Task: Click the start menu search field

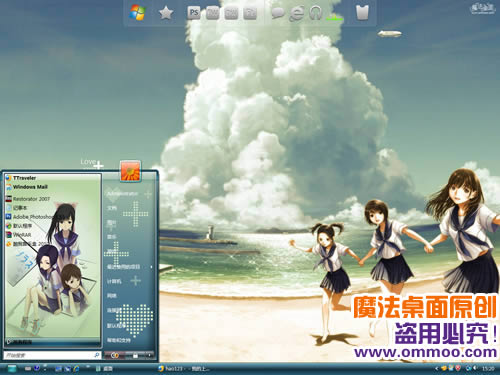Action: [x=52, y=355]
